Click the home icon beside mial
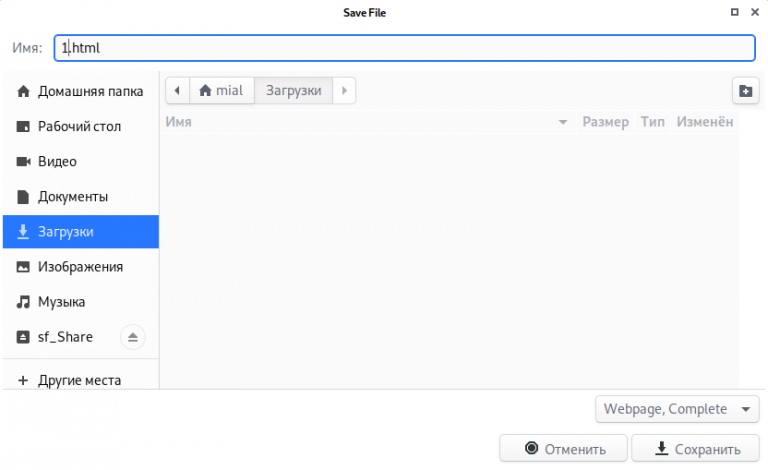 coord(205,91)
